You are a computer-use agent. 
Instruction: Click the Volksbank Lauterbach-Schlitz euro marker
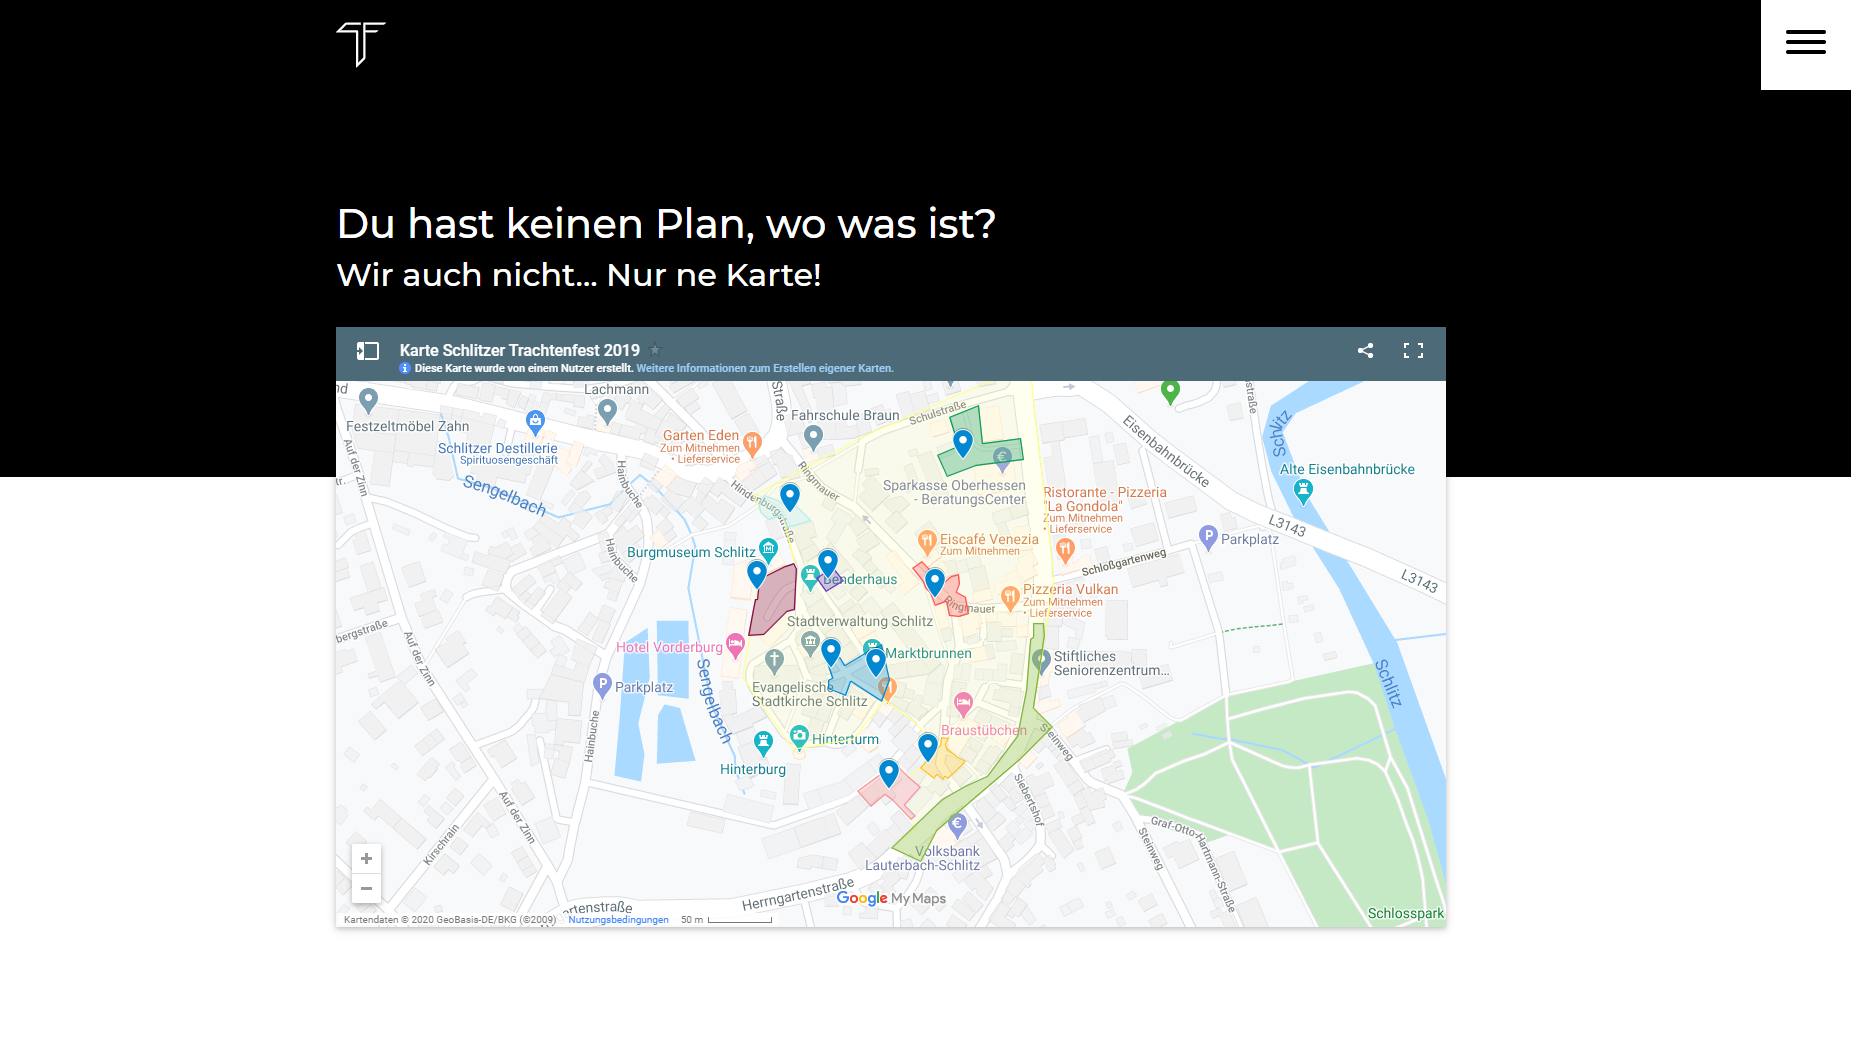tap(957, 826)
